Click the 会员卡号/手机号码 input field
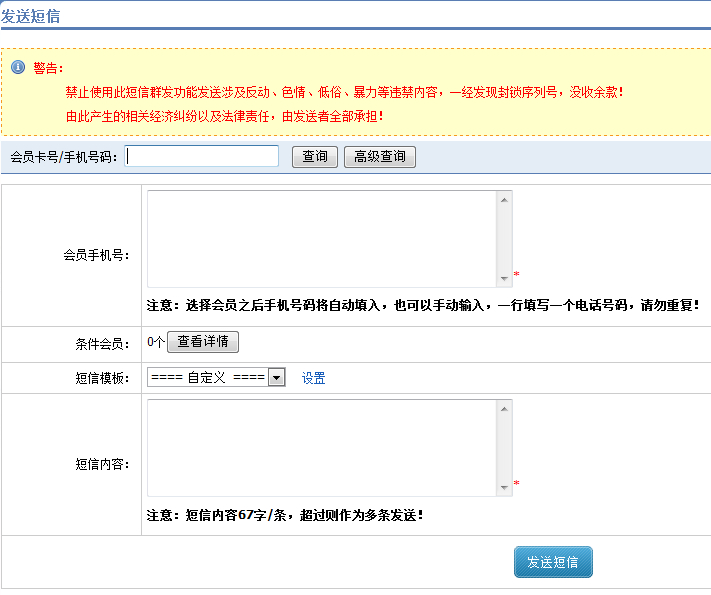711x595 pixels. coord(202,156)
